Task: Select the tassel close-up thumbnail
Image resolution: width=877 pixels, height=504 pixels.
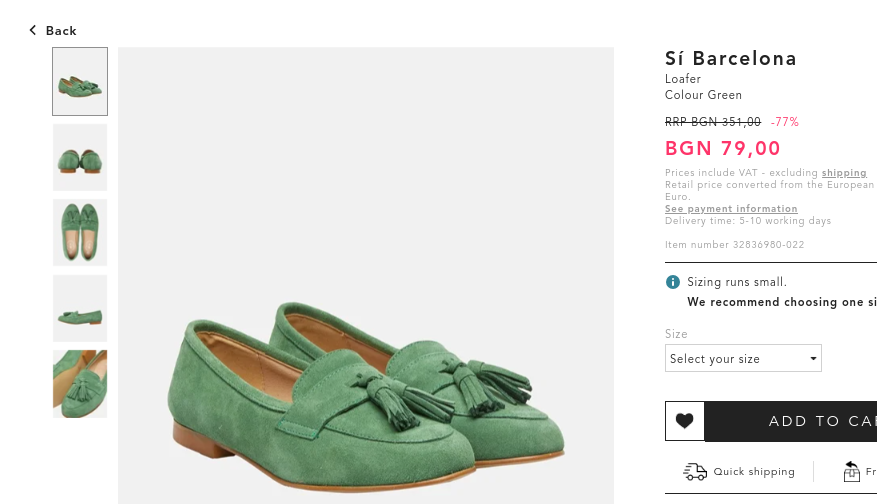Action: coord(80,384)
